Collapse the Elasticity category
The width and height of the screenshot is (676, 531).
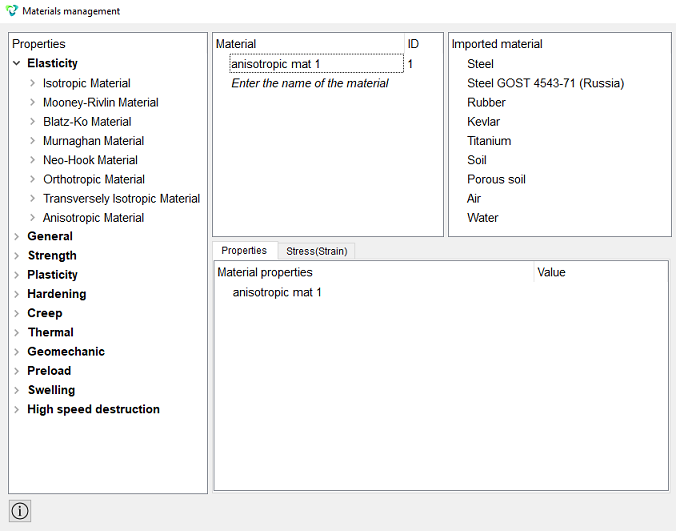tap(17, 63)
